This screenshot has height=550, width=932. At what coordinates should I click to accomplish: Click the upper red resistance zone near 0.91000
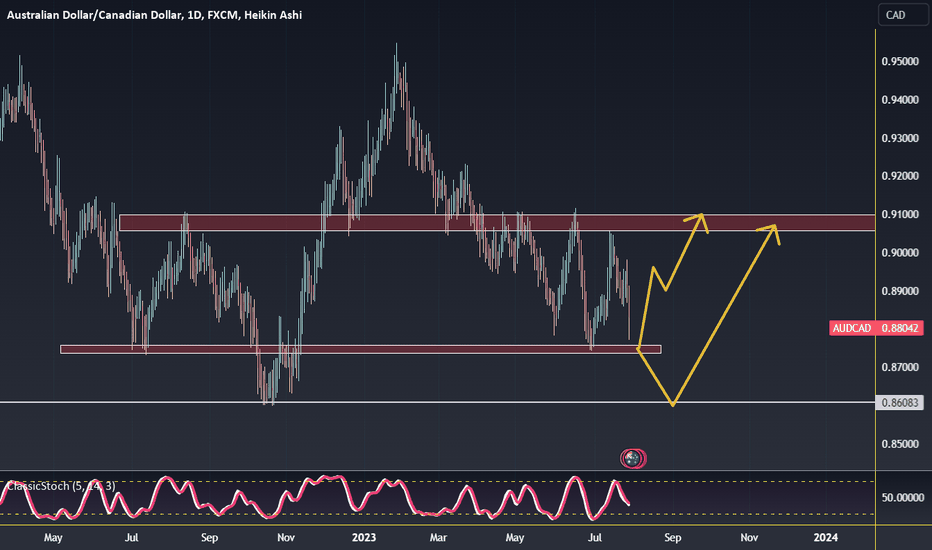click(497, 222)
